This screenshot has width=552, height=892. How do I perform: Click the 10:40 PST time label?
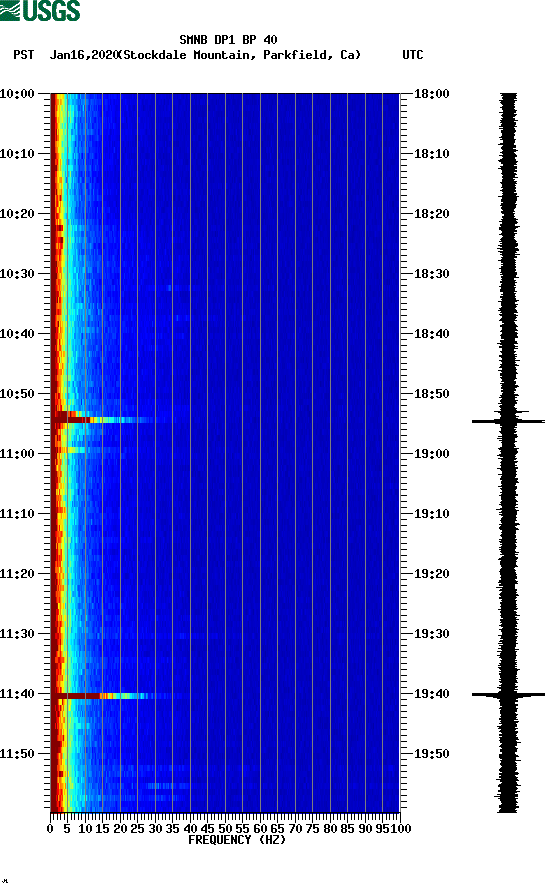[18, 333]
